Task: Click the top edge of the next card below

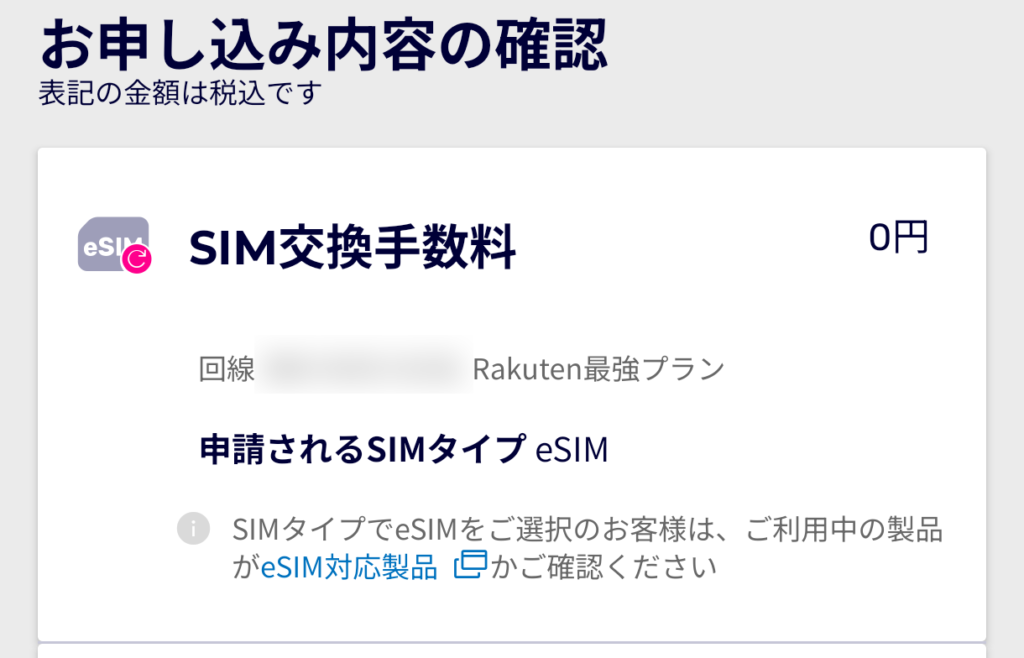Action: coord(512,649)
